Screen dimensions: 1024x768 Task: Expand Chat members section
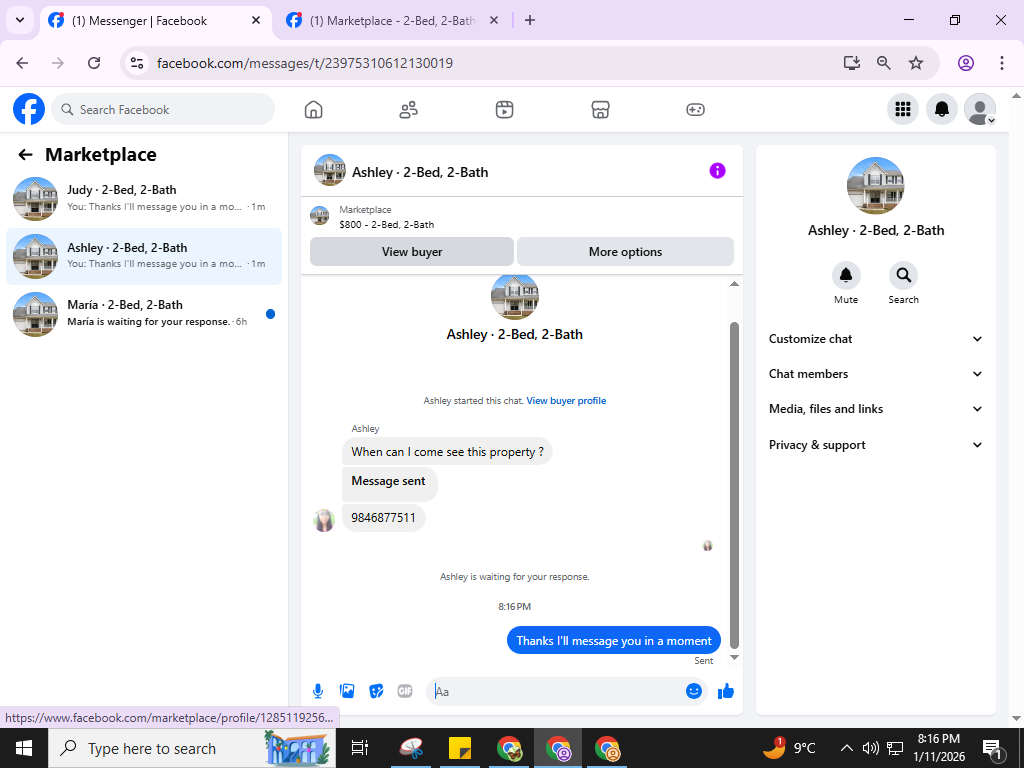click(875, 374)
